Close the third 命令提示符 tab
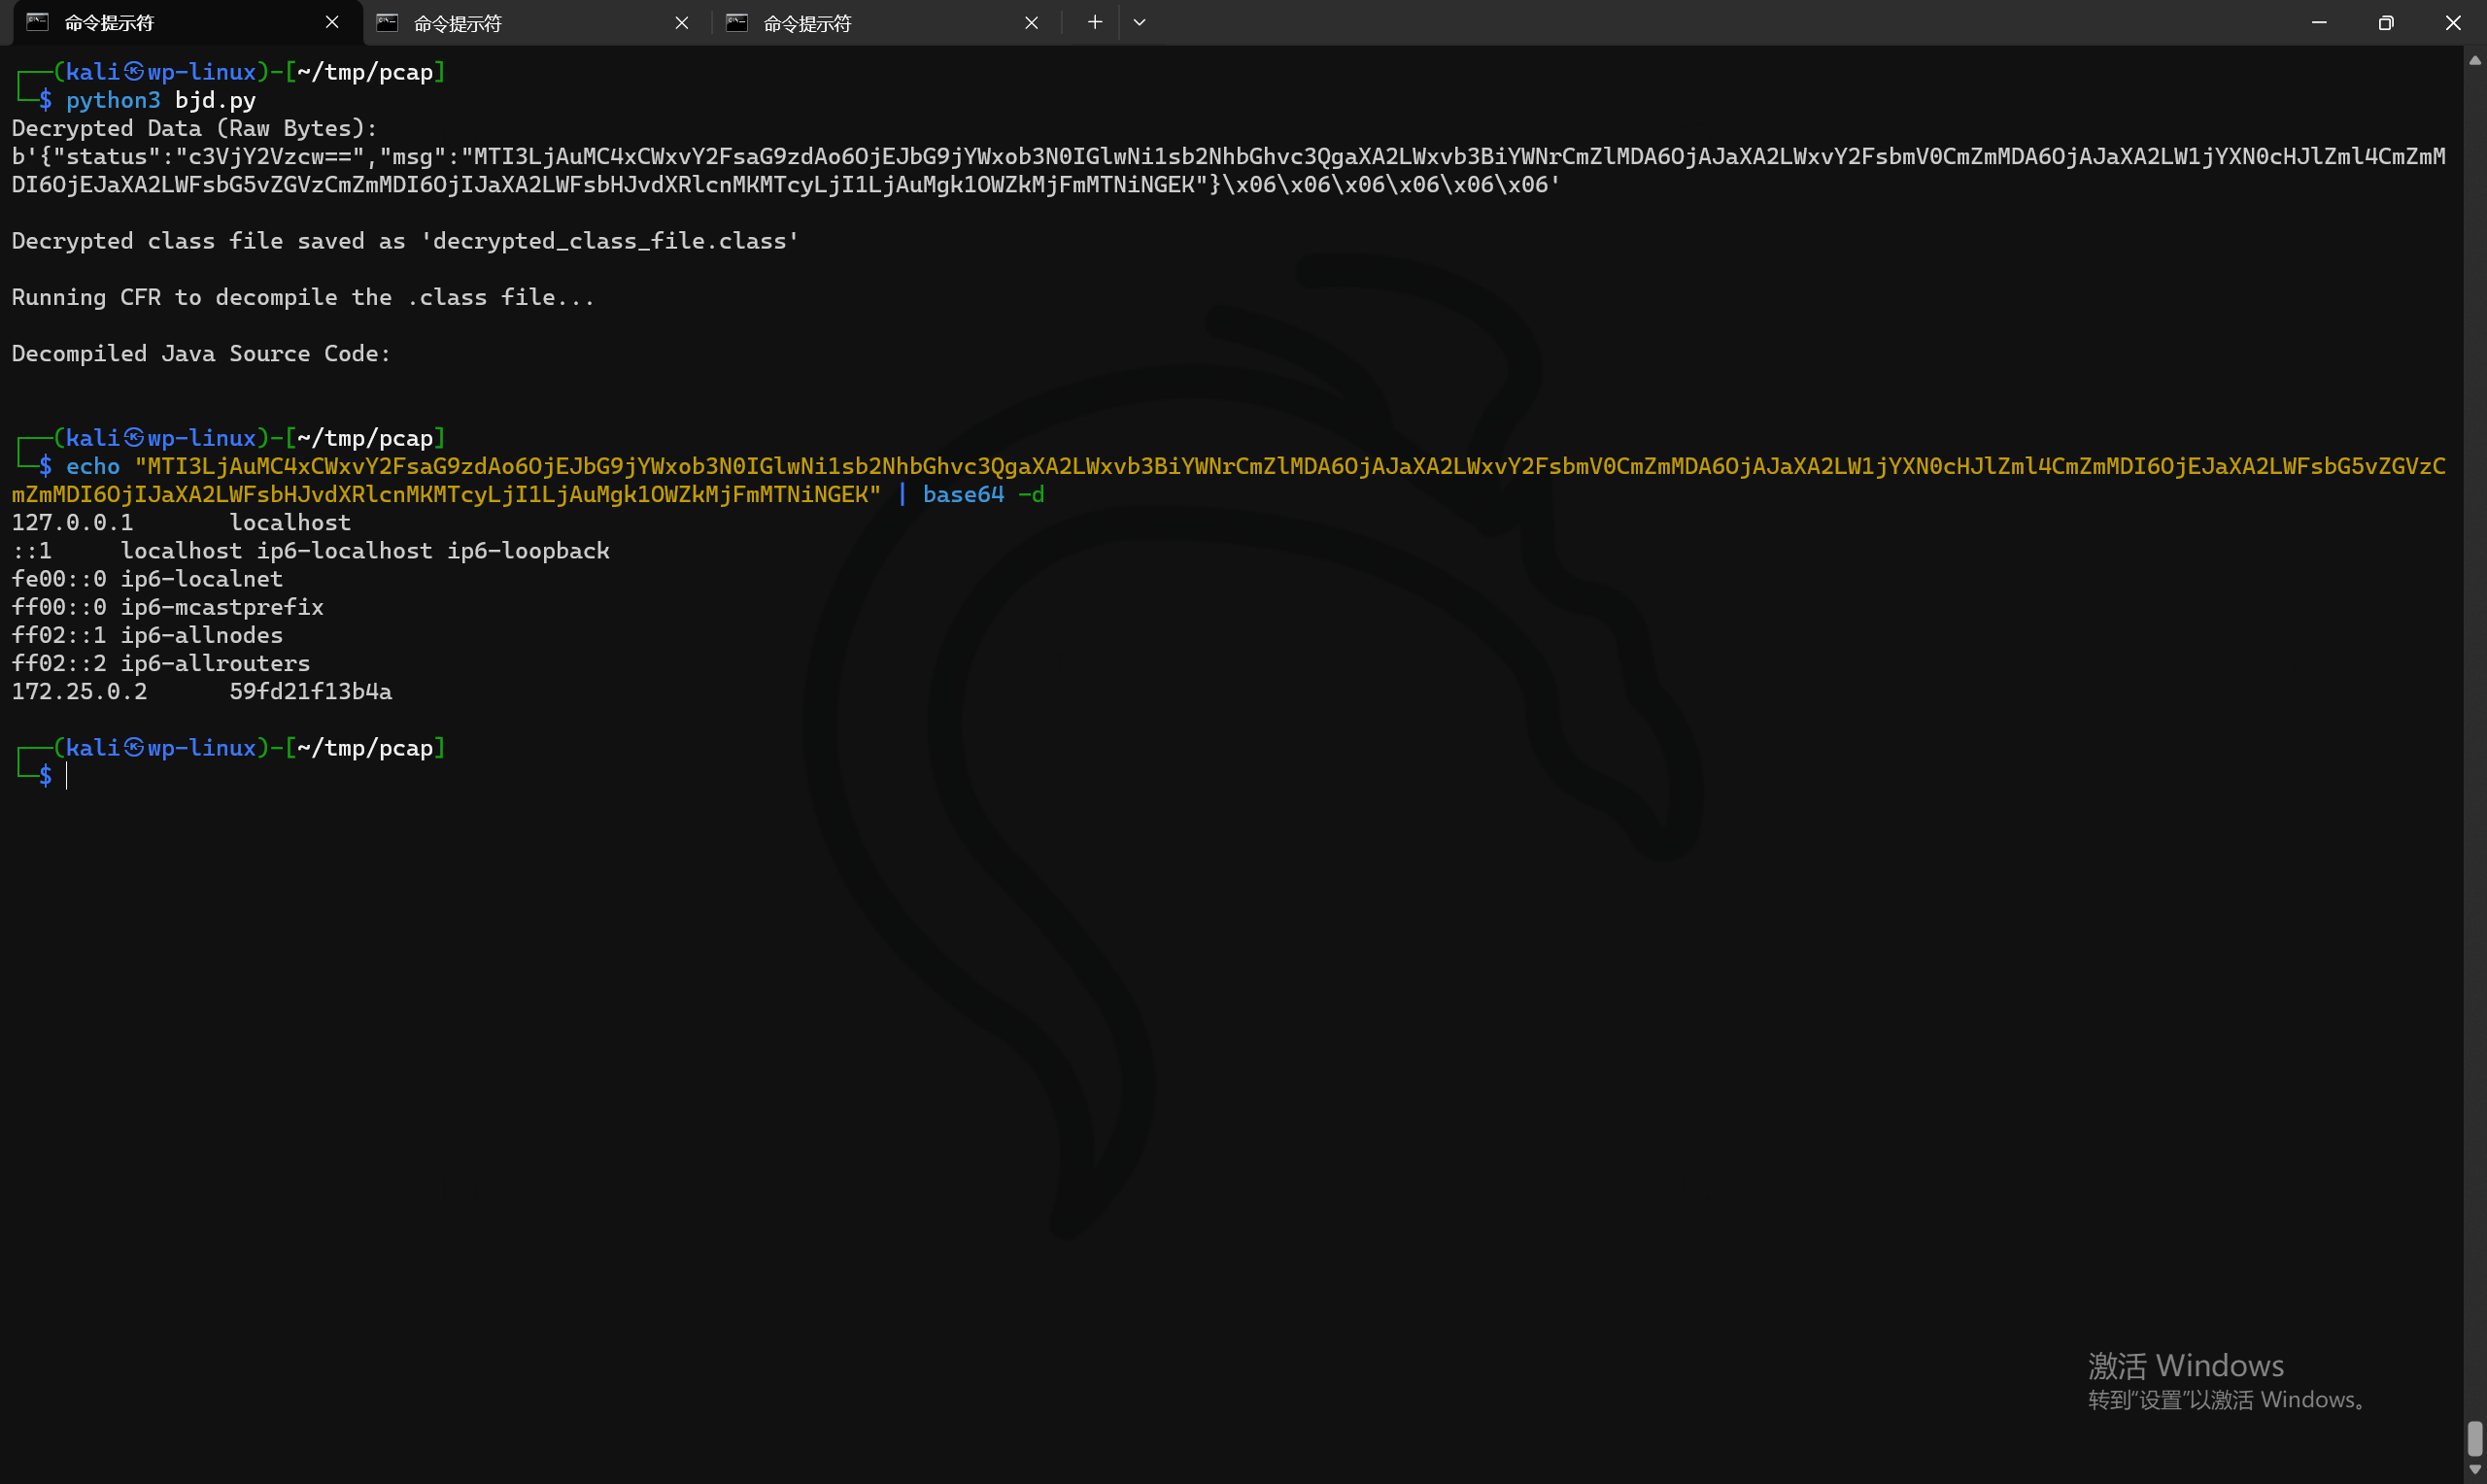 [x=1032, y=22]
